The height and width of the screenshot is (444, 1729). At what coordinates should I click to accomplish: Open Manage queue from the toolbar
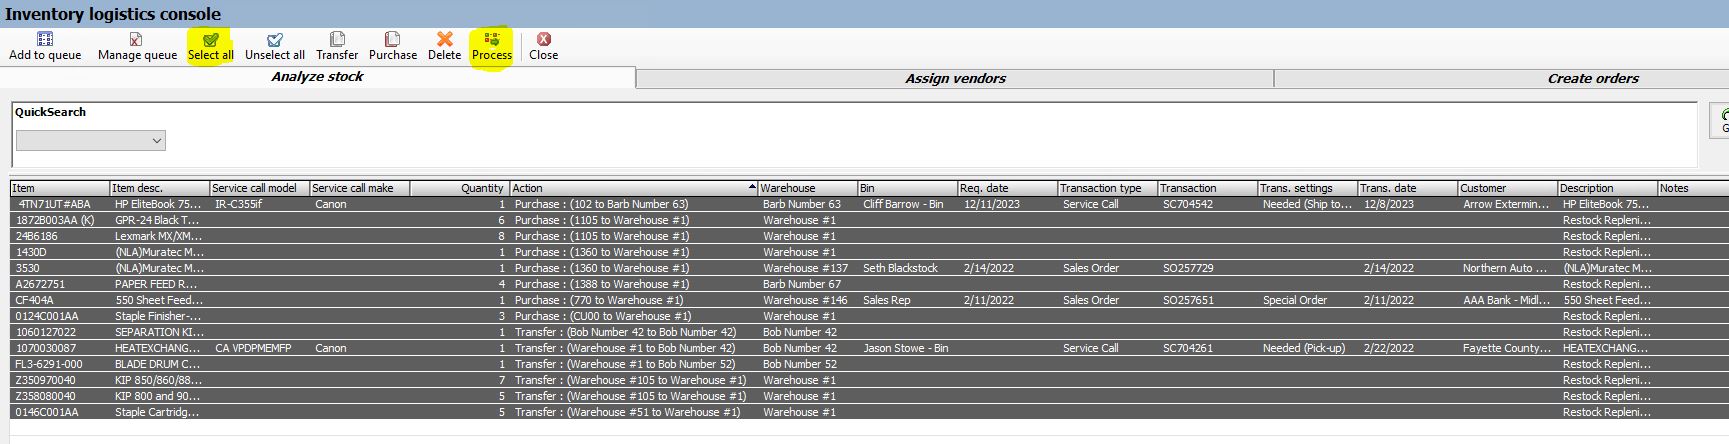tap(137, 46)
